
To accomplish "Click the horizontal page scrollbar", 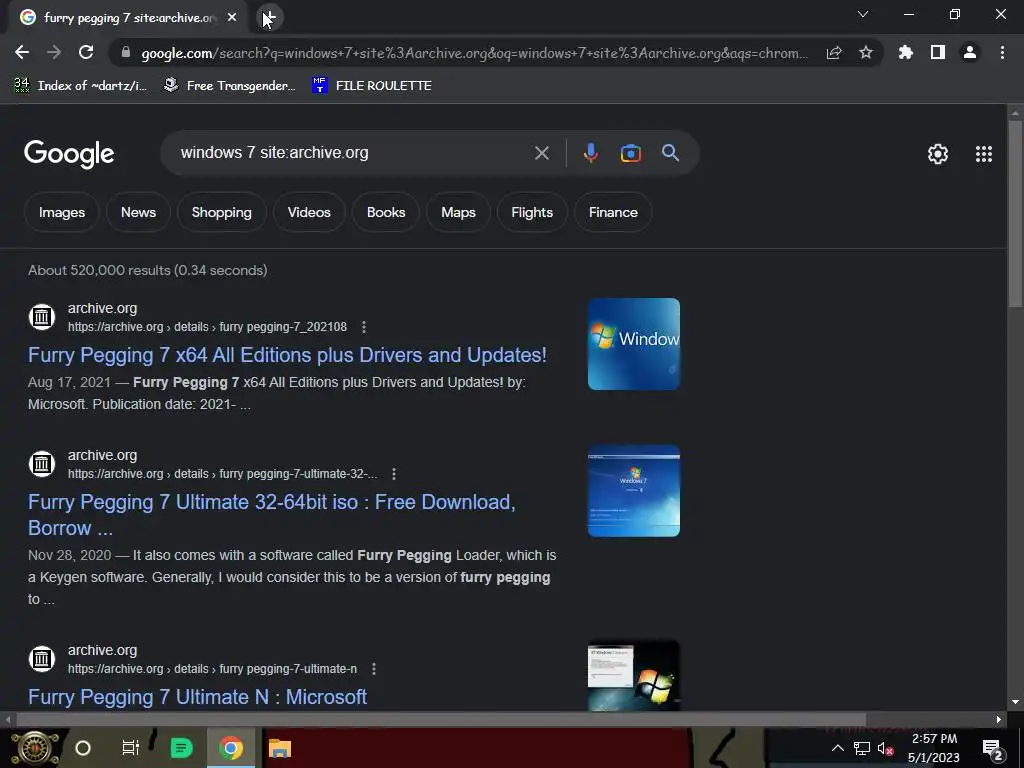I will click(x=441, y=720).
